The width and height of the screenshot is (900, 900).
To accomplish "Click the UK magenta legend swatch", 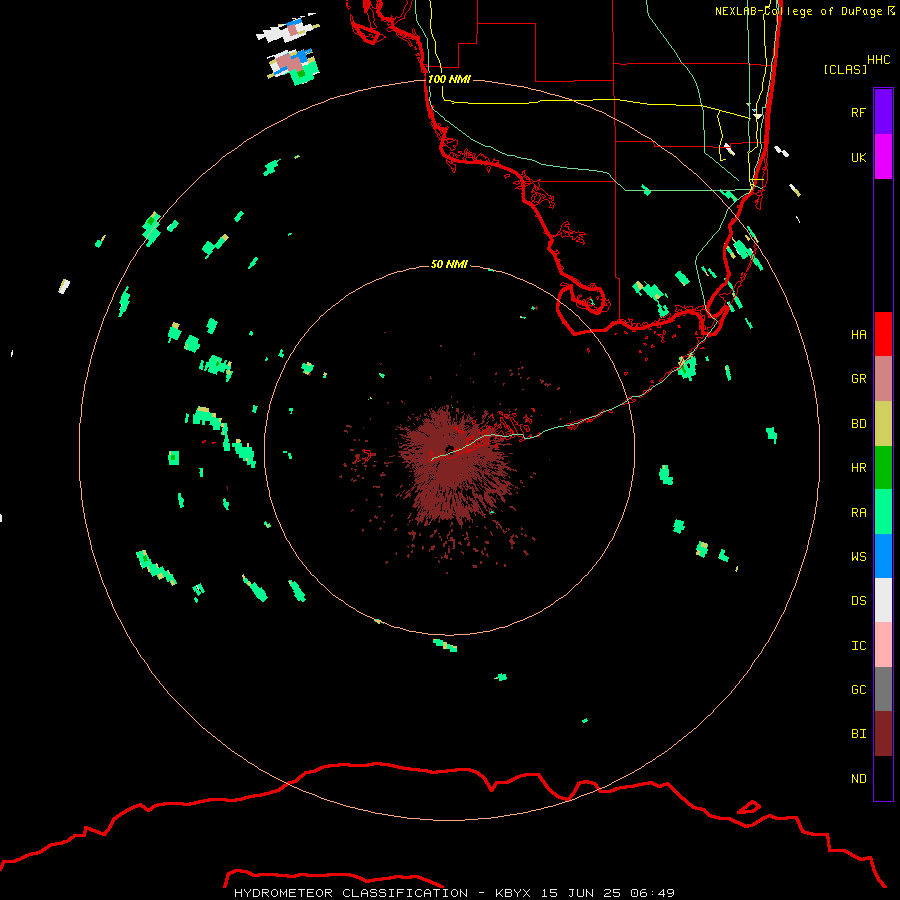I will pyautogui.click(x=883, y=157).
